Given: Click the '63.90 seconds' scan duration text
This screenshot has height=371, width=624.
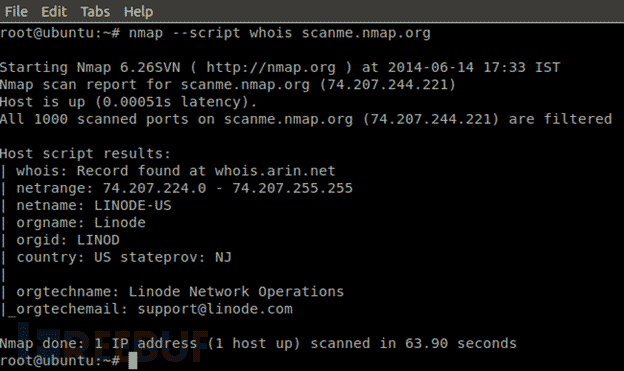Looking at the screenshot, I should (x=461, y=344).
